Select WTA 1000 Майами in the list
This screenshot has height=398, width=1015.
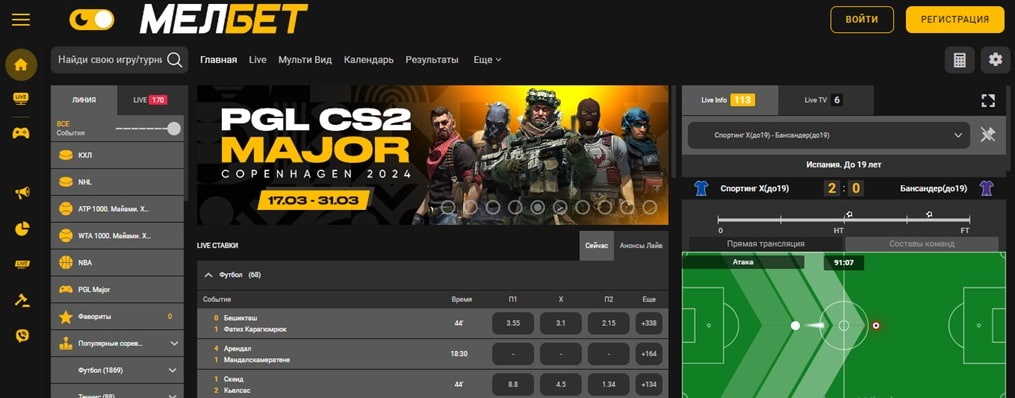click(x=117, y=236)
